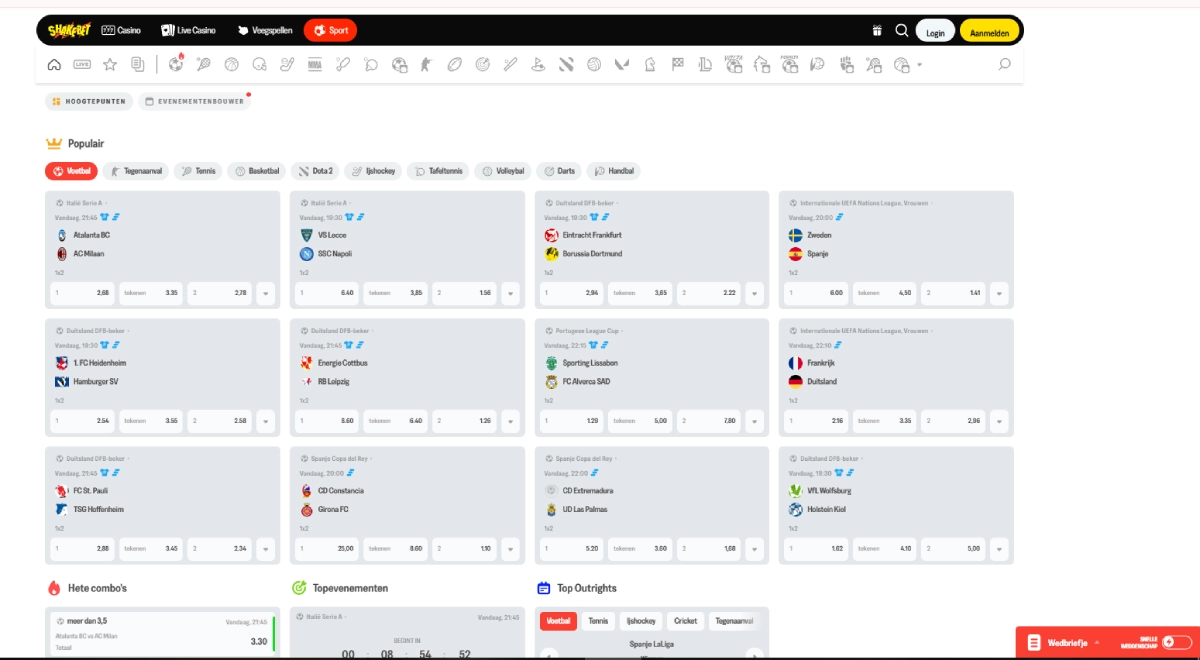Open the MMA sport icon
Image resolution: width=1200 pixels, height=660 pixels.
point(315,64)
